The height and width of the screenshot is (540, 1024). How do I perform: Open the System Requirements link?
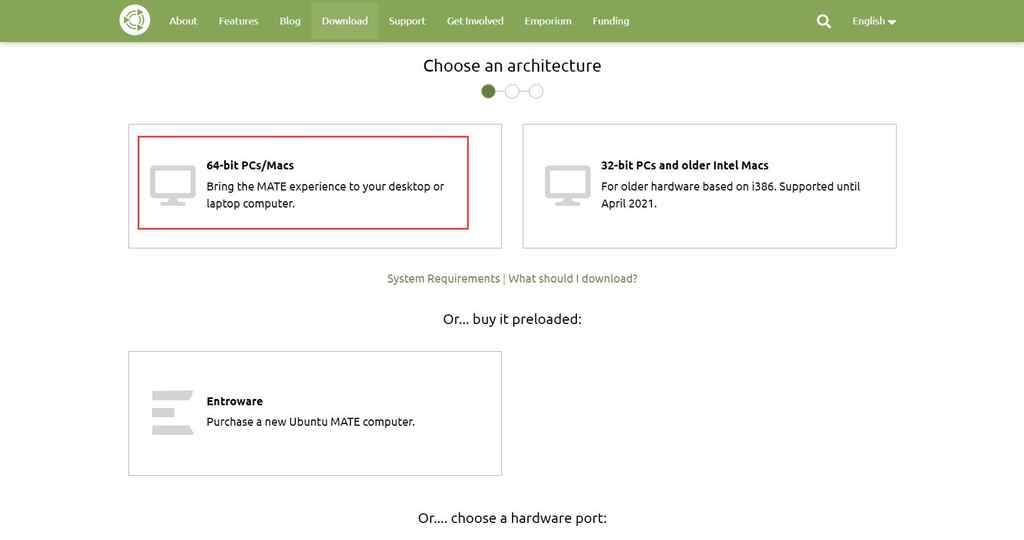point(443,279)
